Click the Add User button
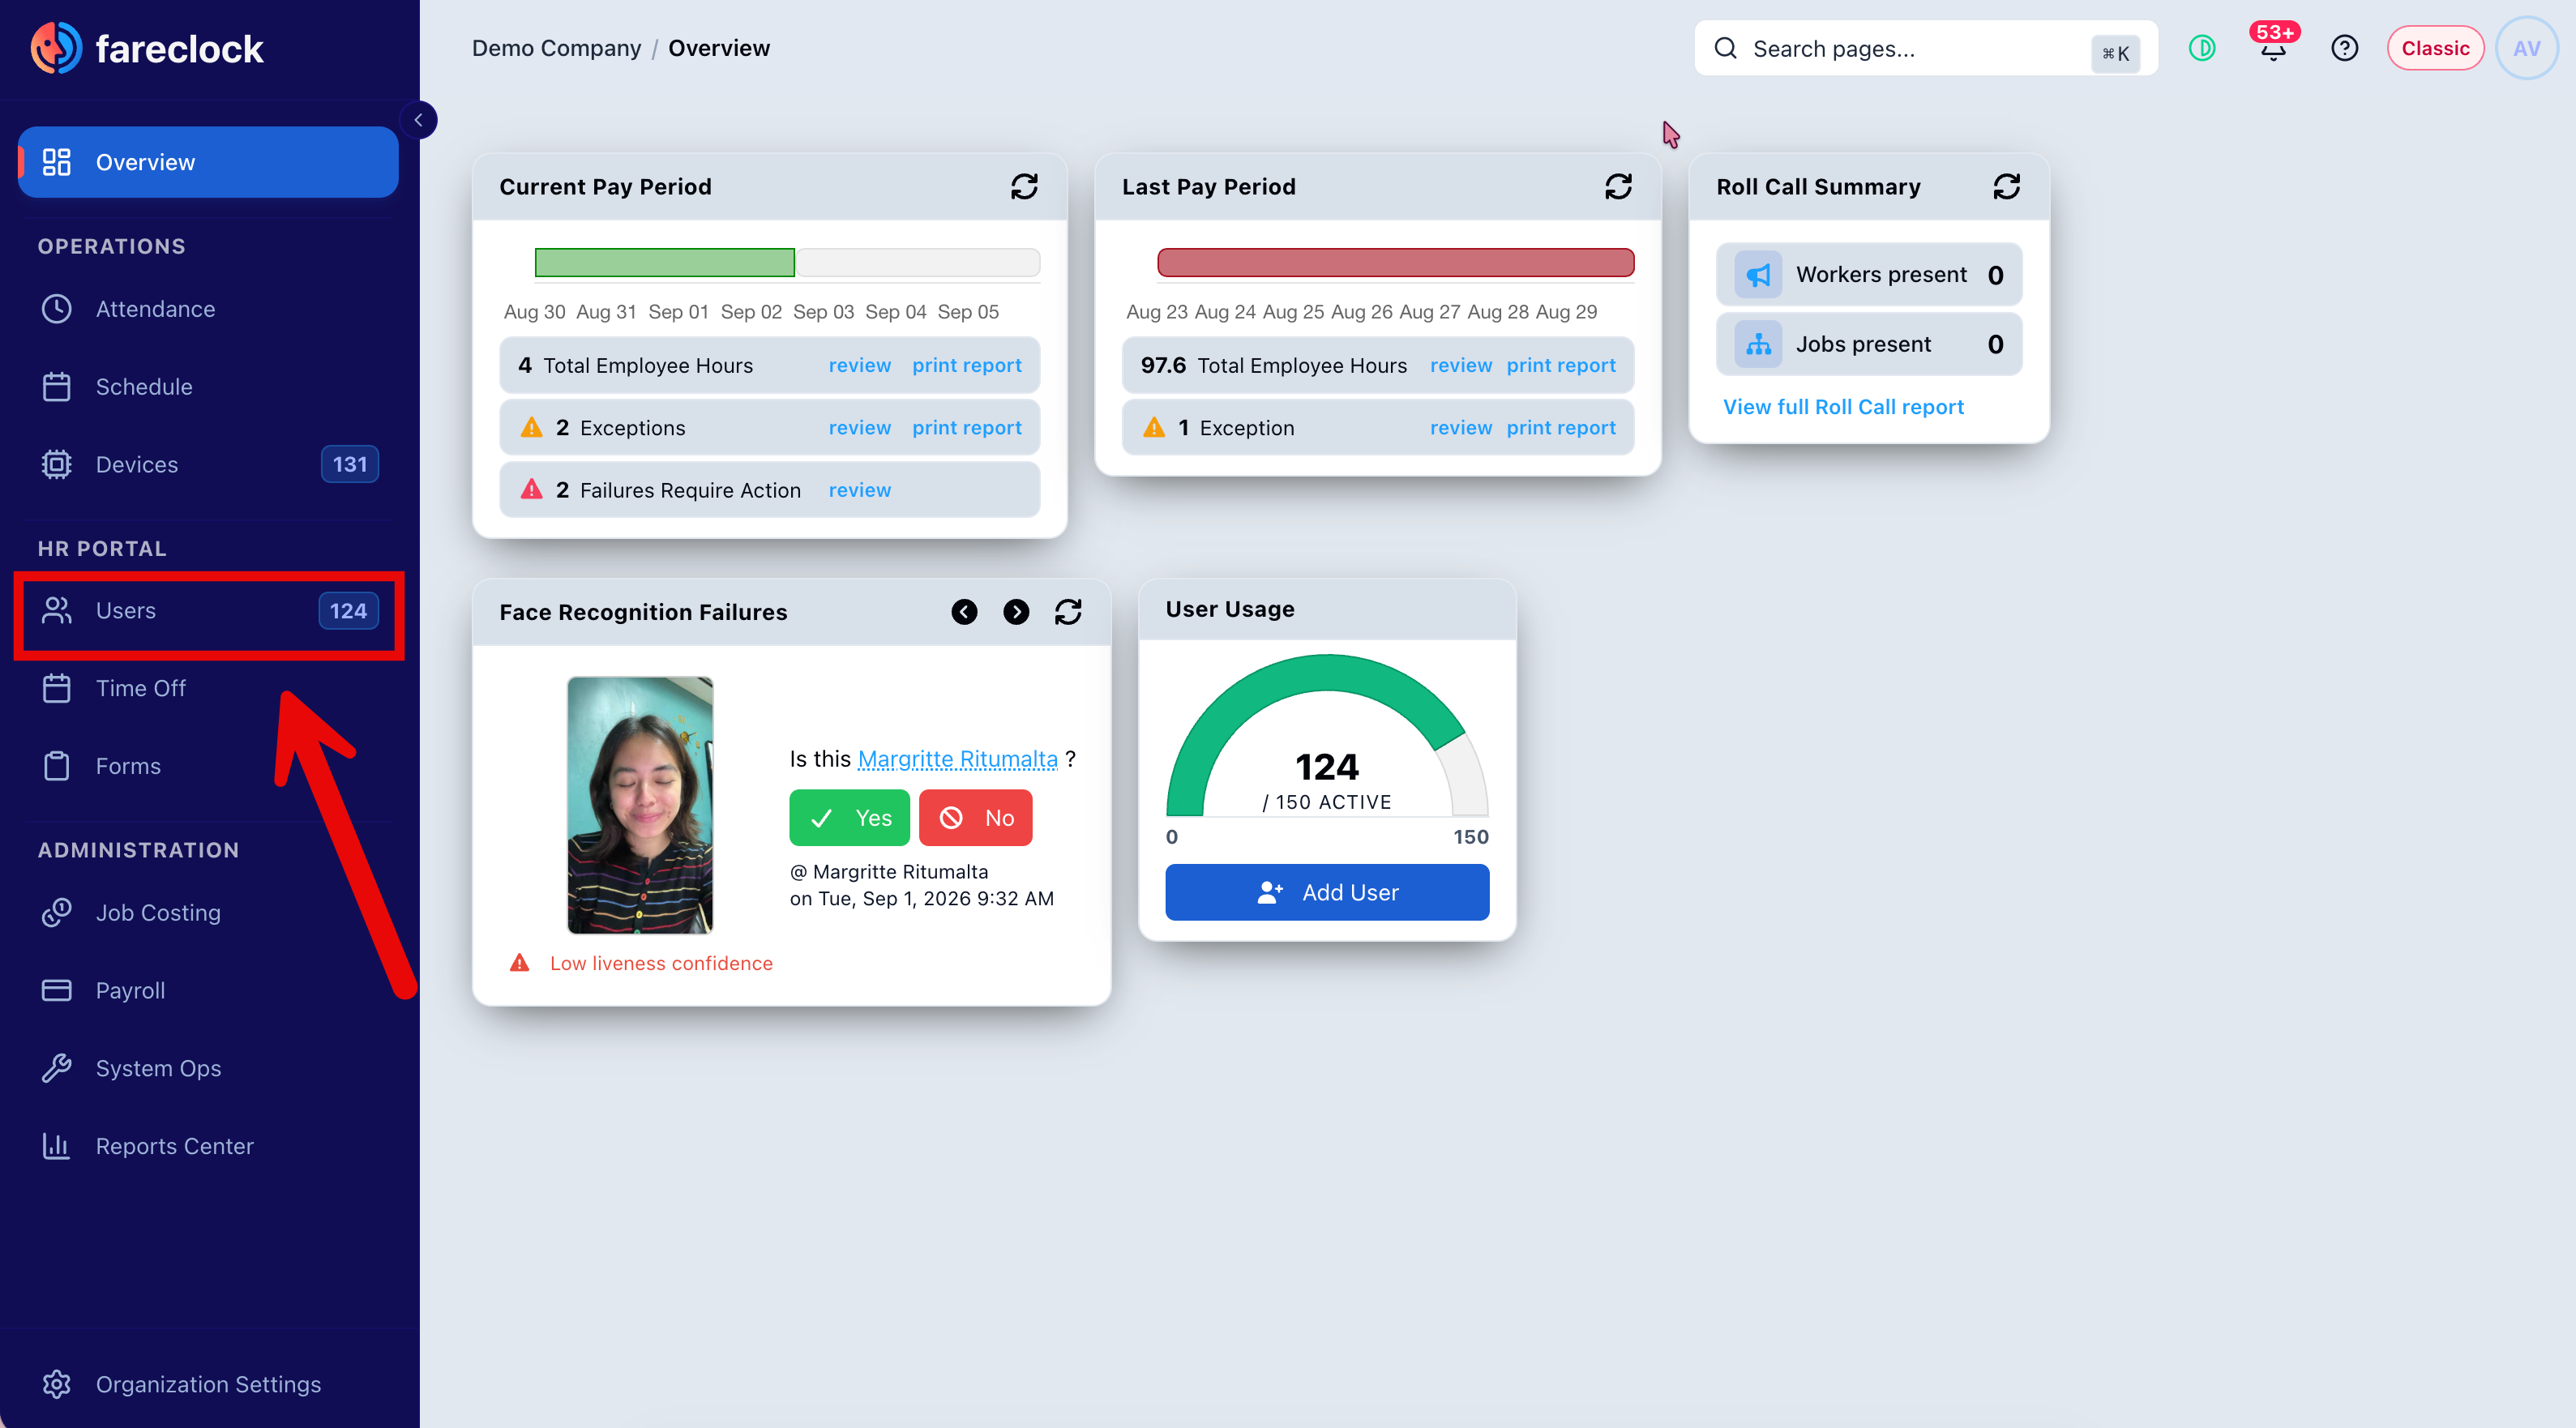The height and width of the screenshot is (1428, 2576). tap(1327, 892)
